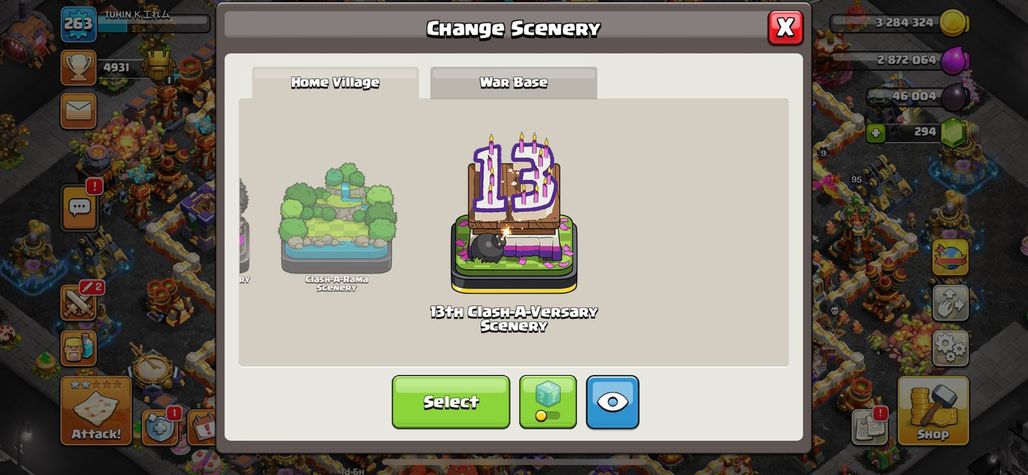Viewport: 1028px width, 475px height.
Task: Tap the Attack! map button
Action: coord(96,411)
